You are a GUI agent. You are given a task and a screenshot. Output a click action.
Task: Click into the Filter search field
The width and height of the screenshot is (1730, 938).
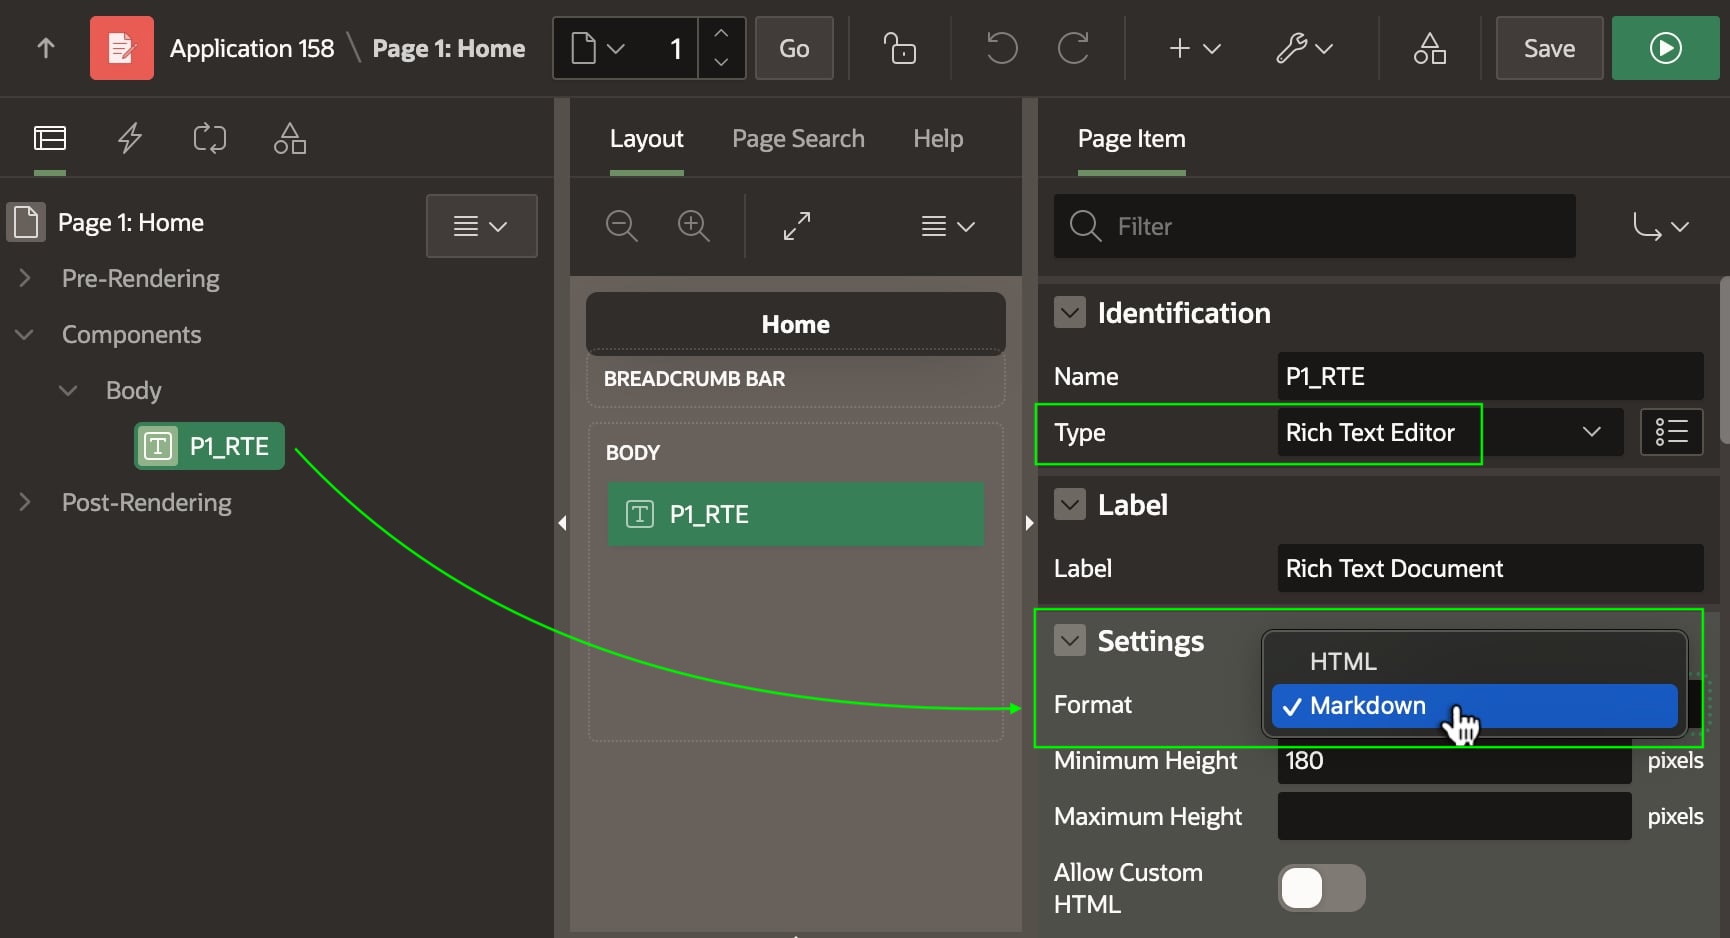tap(1330, 226)
